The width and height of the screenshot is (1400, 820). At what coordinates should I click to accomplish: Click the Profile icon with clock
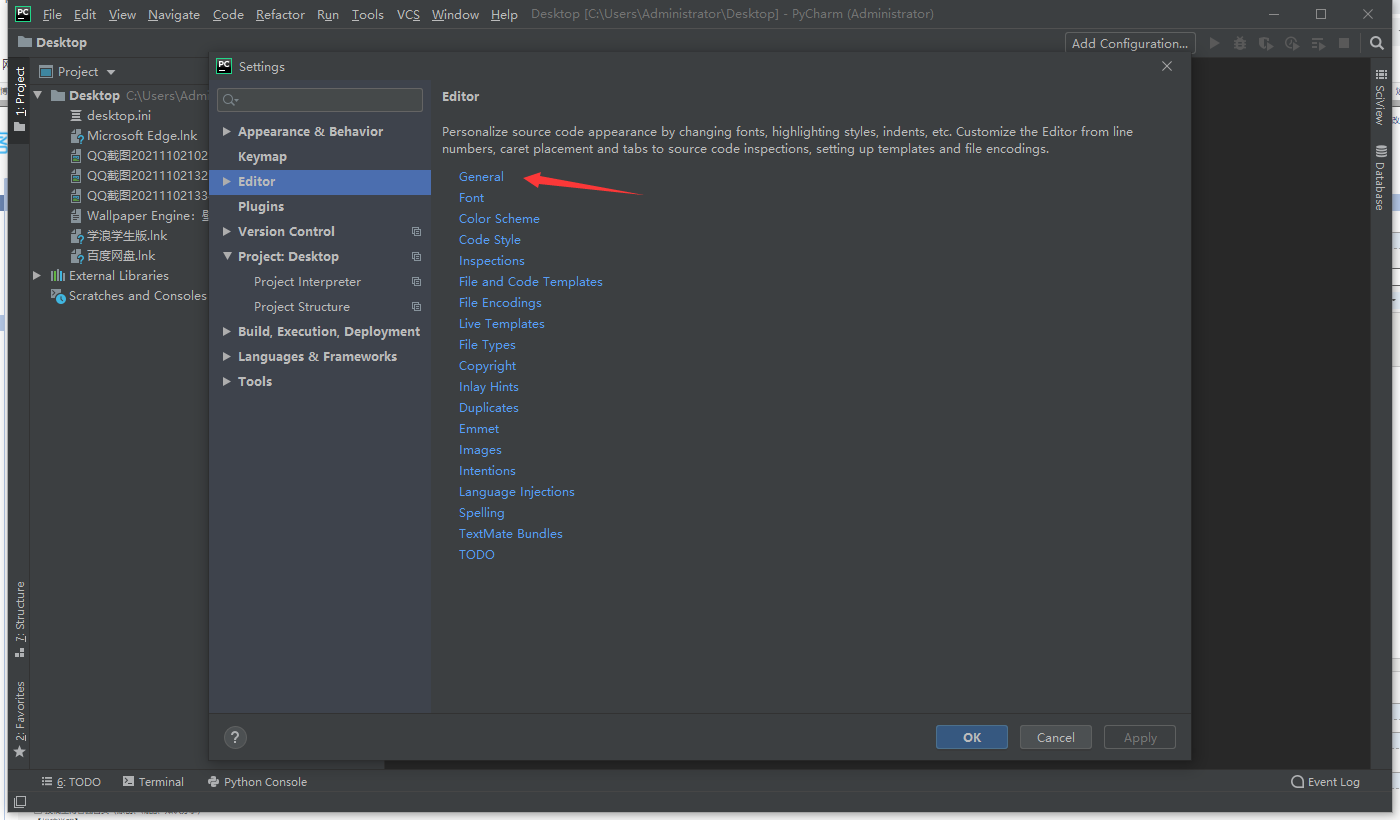(x=1292, y=43)
